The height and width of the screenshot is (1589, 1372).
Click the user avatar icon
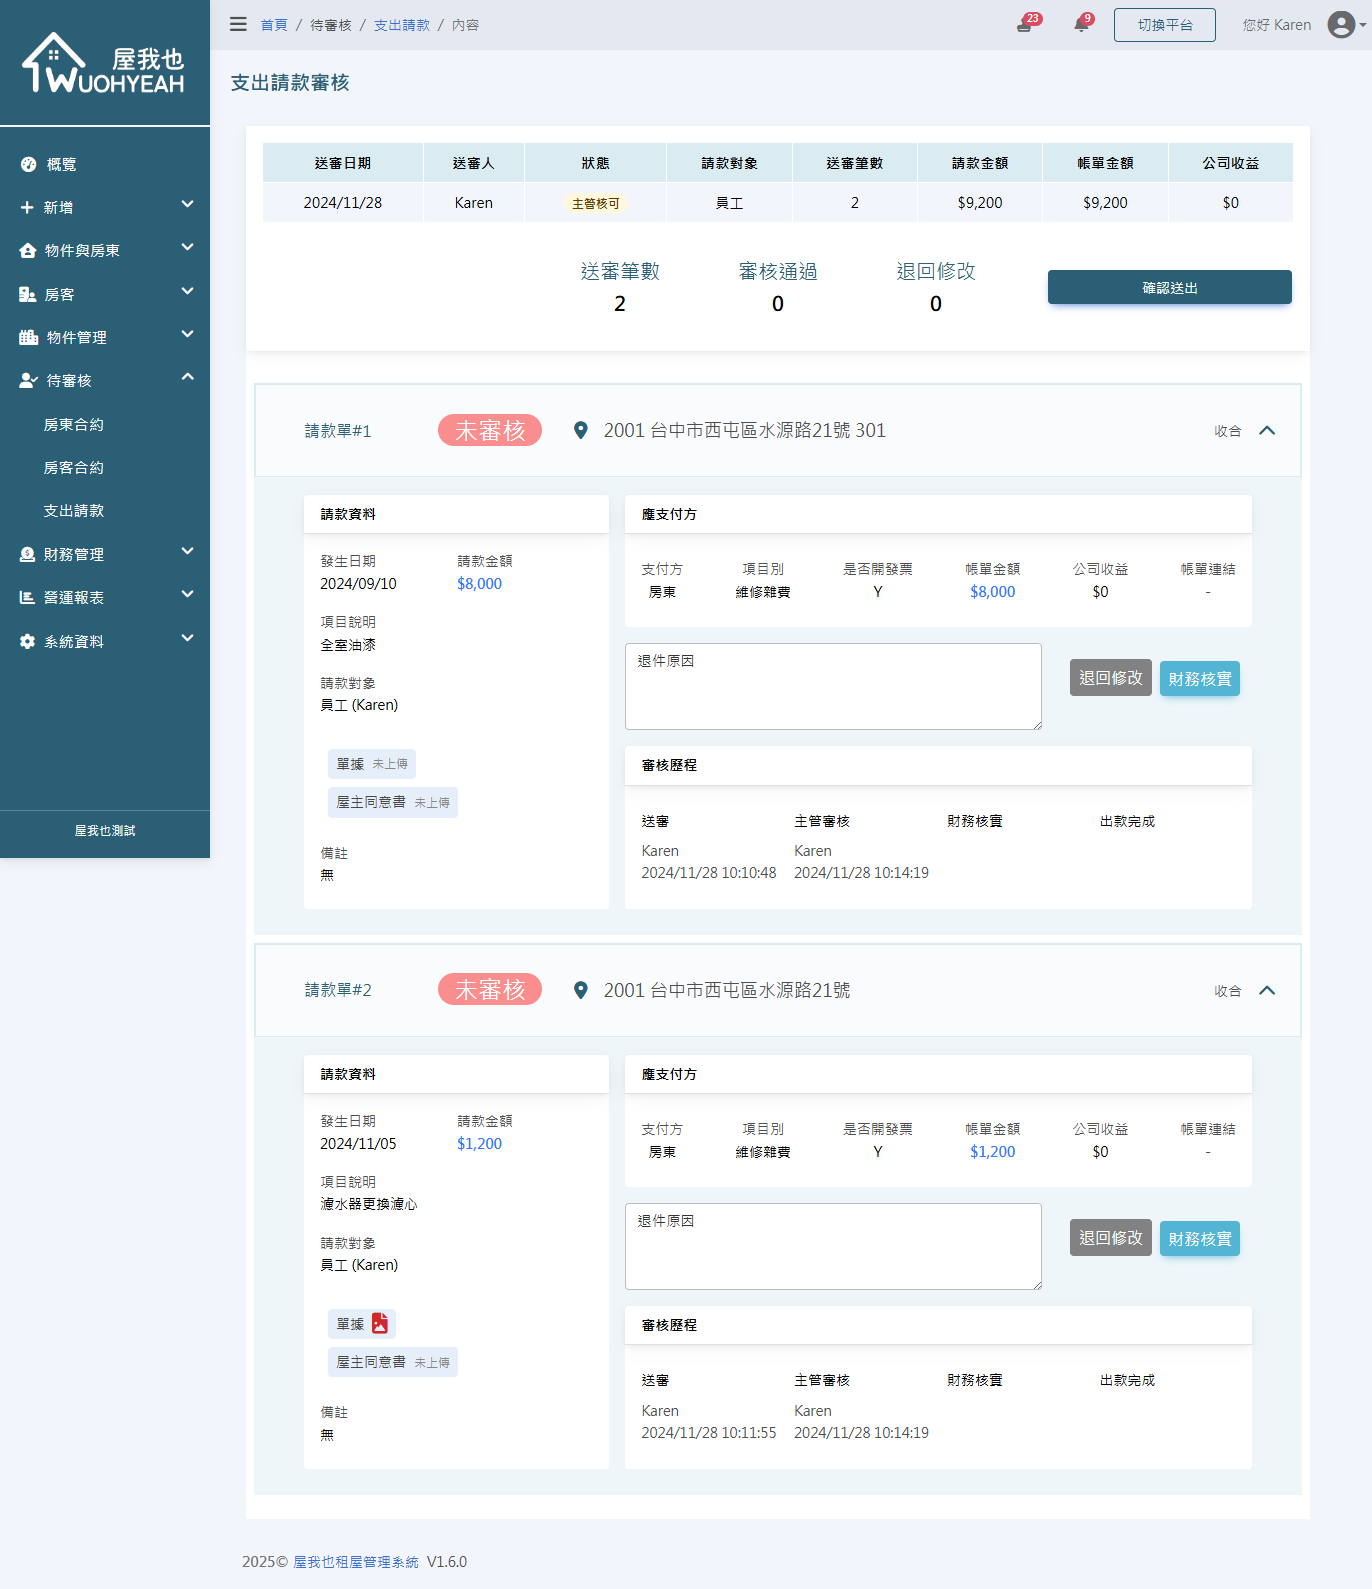(1341, 25)
